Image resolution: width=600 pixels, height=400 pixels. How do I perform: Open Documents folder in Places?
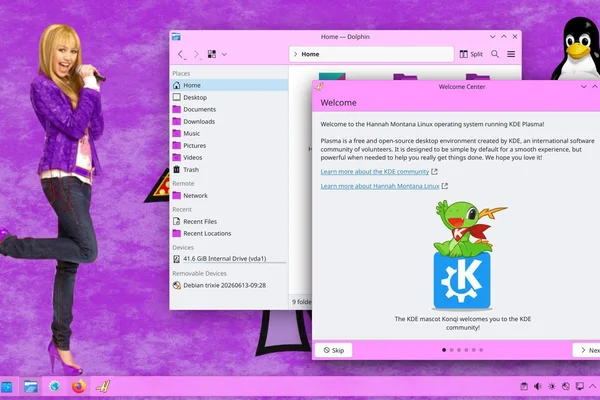pos(229,109)
